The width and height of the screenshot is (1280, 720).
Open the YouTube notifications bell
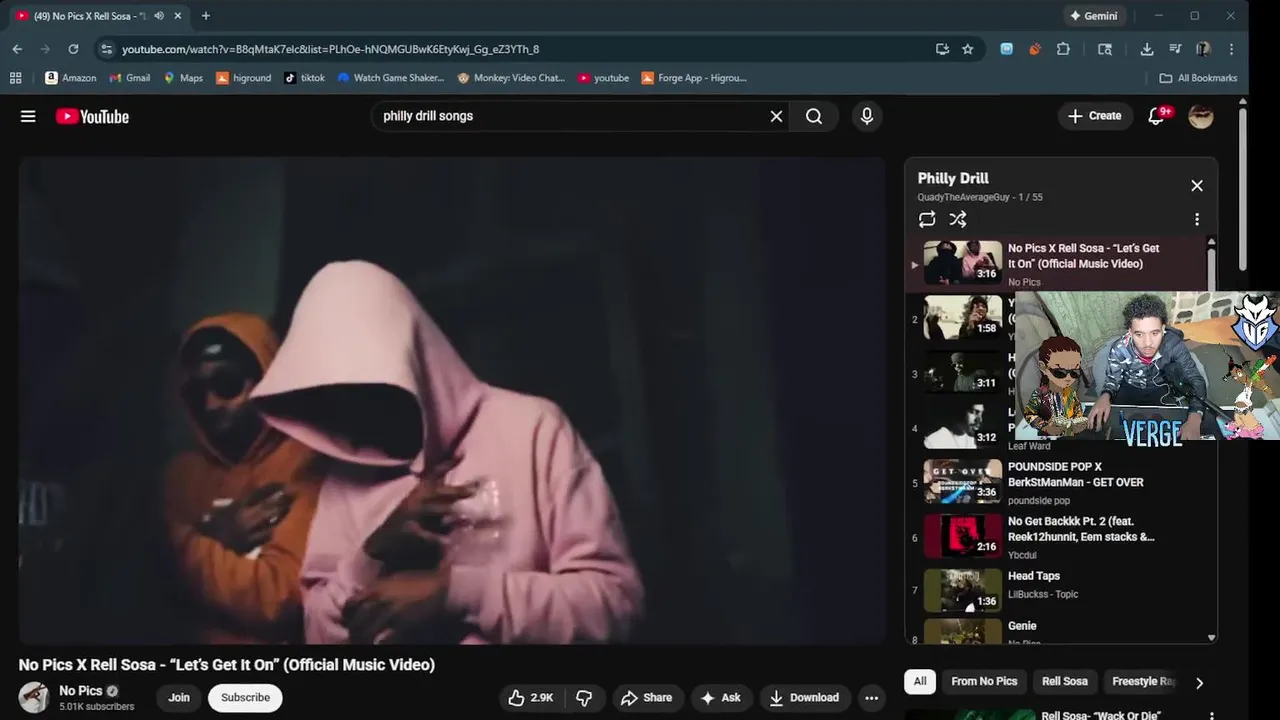pyautogui.click(x=1157, y=116)
